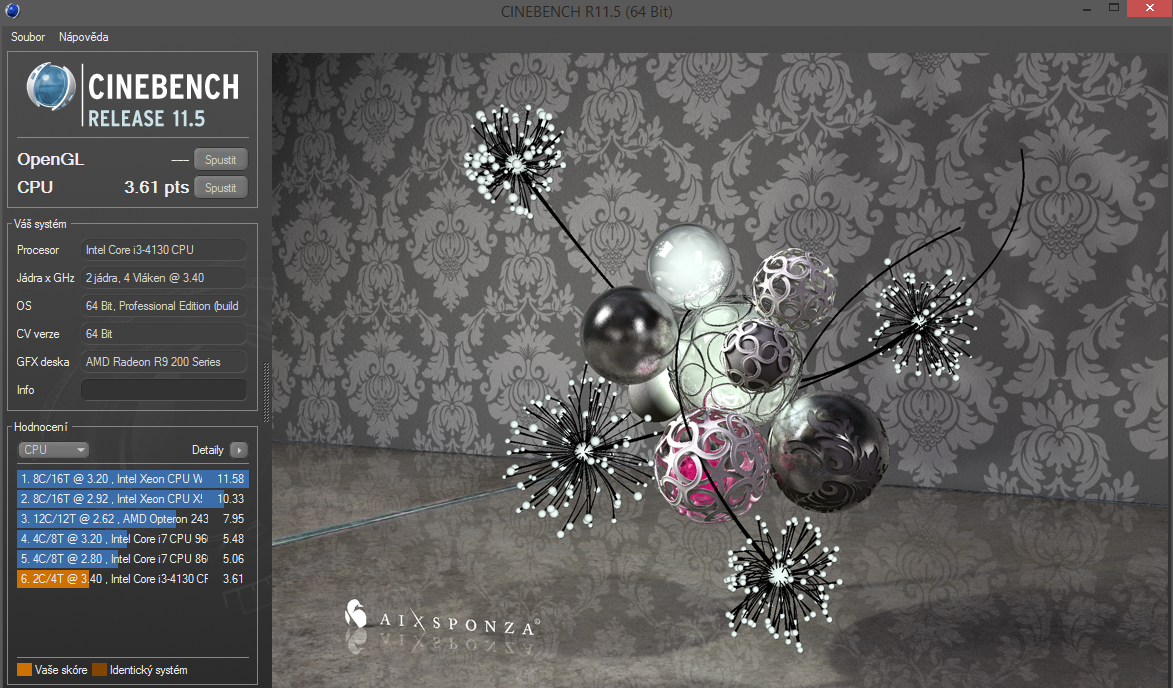
Task: Click the AIXSPONZA logo in render
Action: click(x=442, y=618)
